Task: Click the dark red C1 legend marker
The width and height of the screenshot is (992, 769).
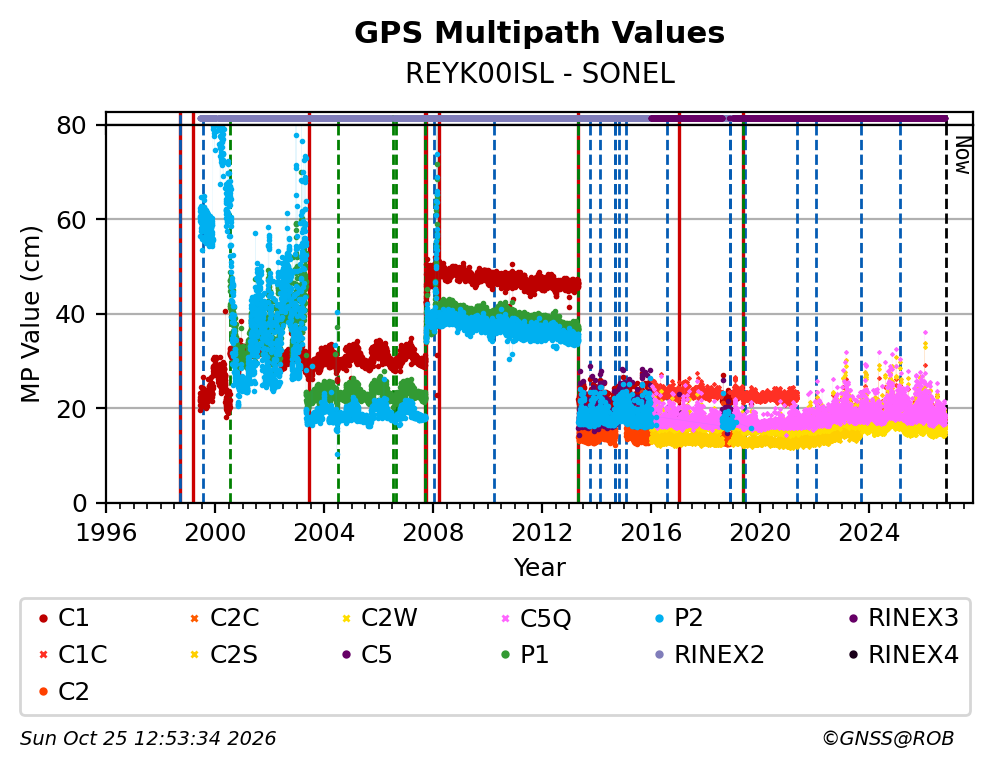Action: (x=43, y=618)
